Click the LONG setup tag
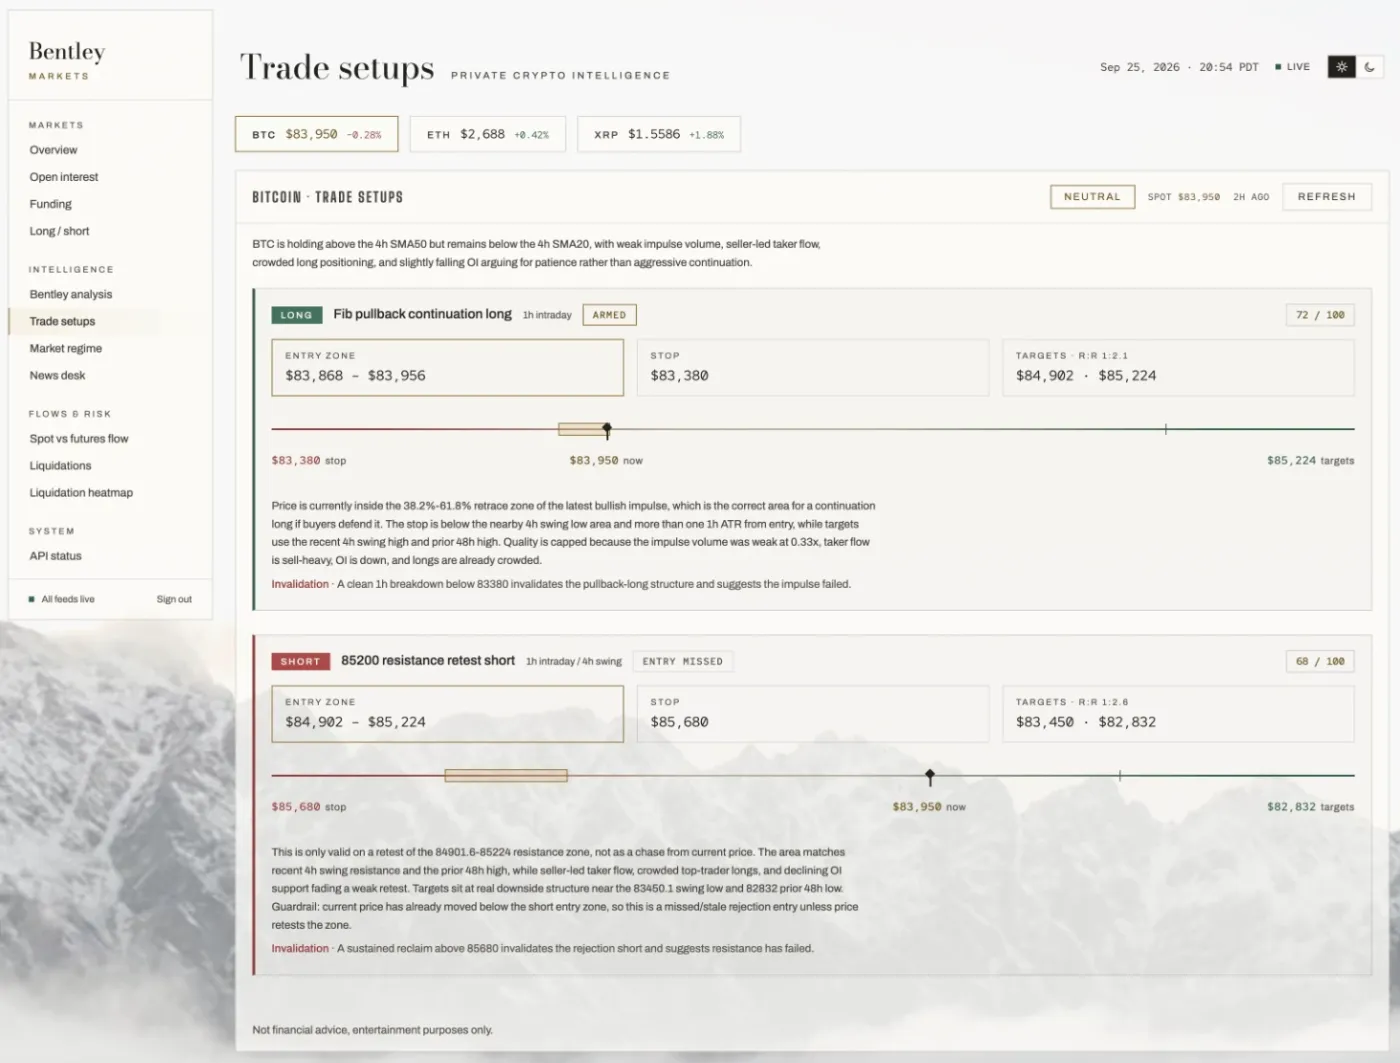 coord(296,315)
